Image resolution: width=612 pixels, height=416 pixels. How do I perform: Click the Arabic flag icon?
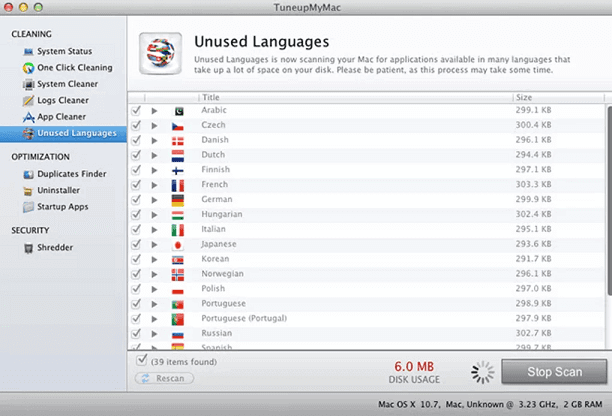(178, 112)
